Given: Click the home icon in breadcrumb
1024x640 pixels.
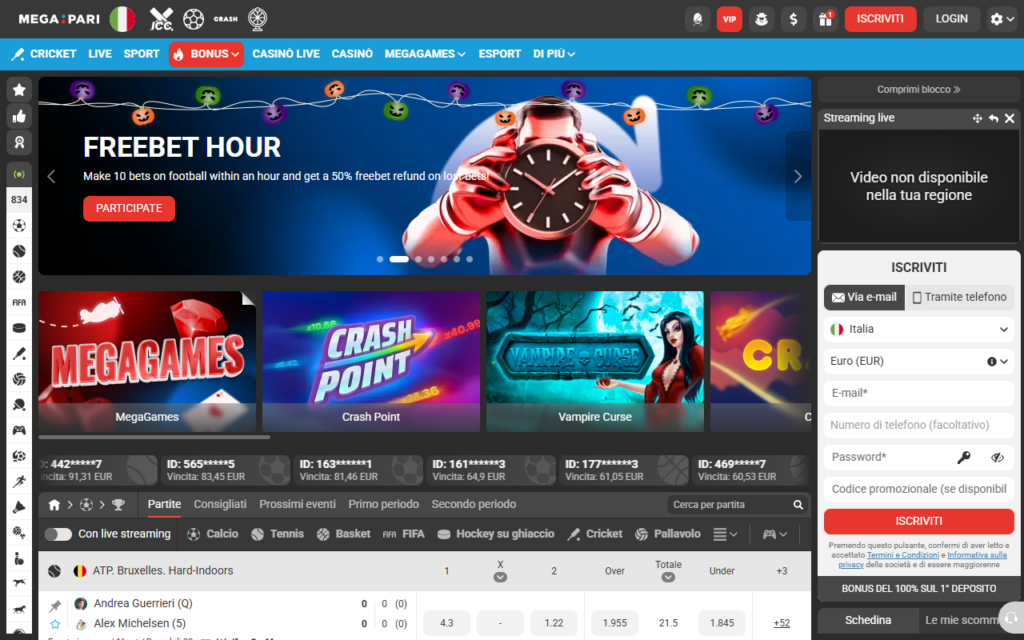Looking at the screenshot, I should coord(54,505).
